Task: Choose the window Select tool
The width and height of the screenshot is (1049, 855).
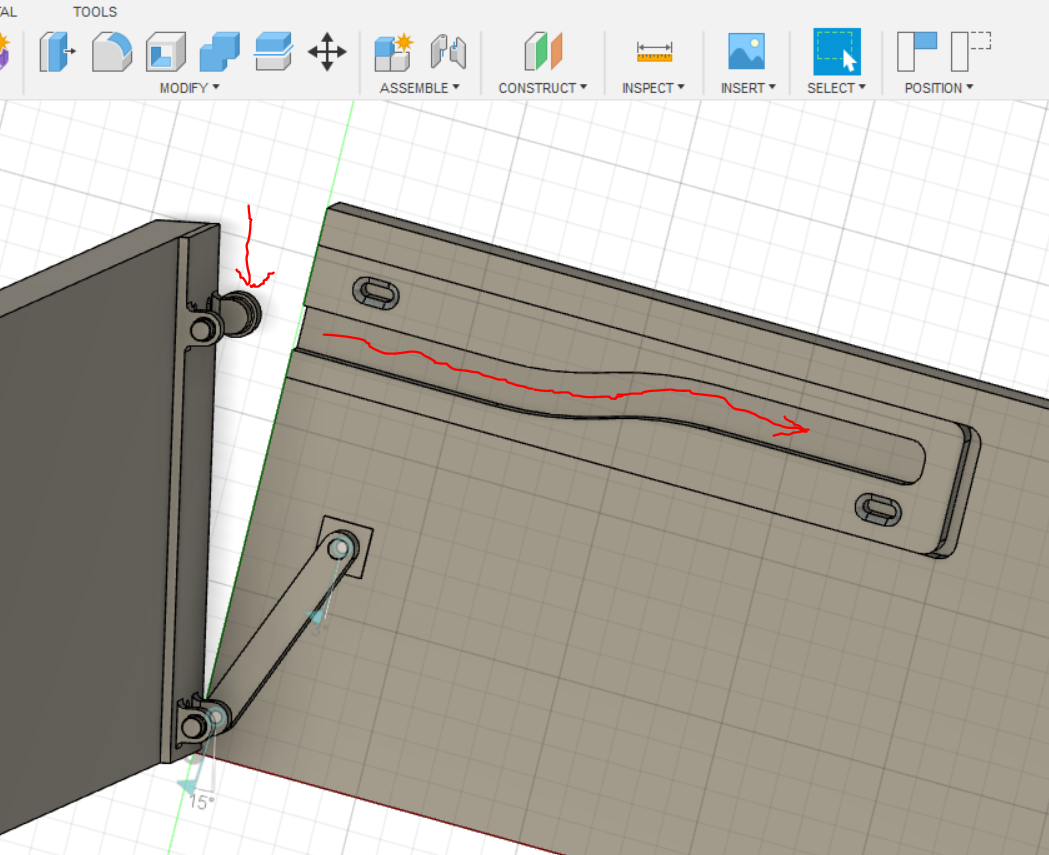Action: click(x=836, y=52)
